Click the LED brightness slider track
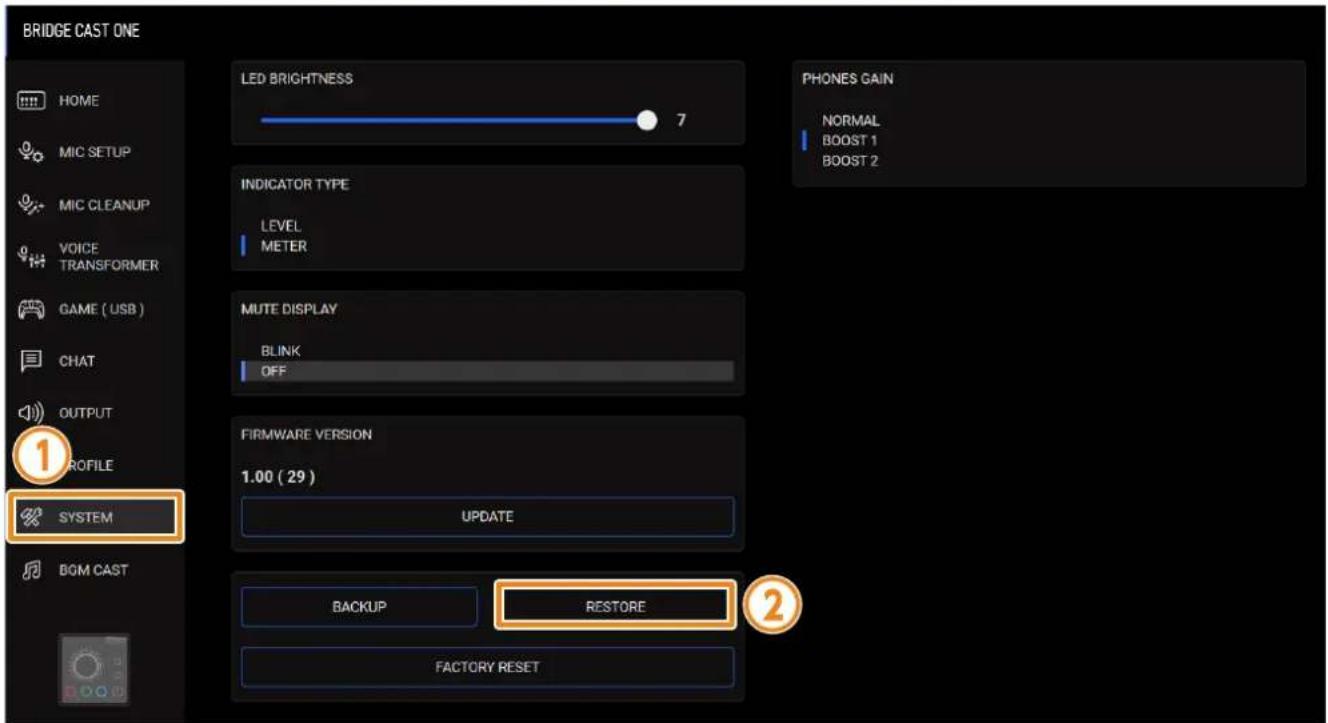The width and height of the screenshot is (1328, 723). point(454,120)
